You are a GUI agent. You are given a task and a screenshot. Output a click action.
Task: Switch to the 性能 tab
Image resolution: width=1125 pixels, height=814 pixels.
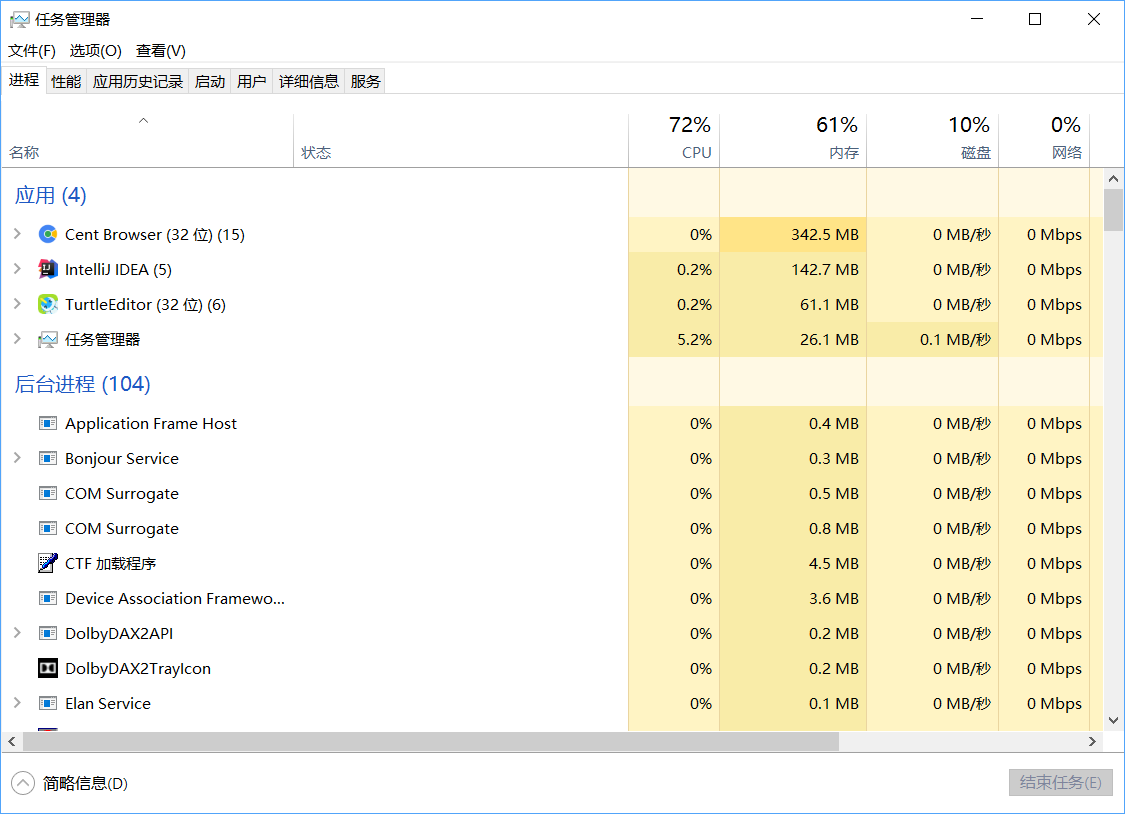point(66,82)
